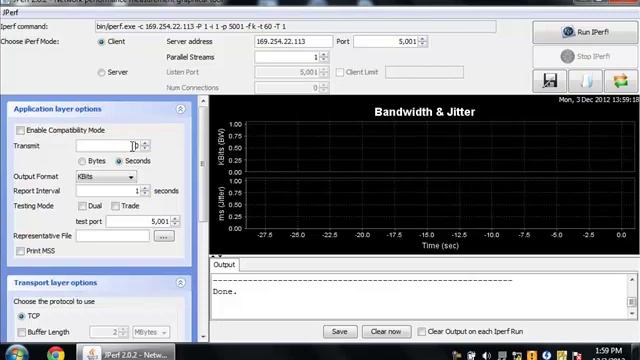The height and width of the screenshot is (360, 640).
Task: Click the Buffer Length stepper arrows
Action: (x=123, y=332)
